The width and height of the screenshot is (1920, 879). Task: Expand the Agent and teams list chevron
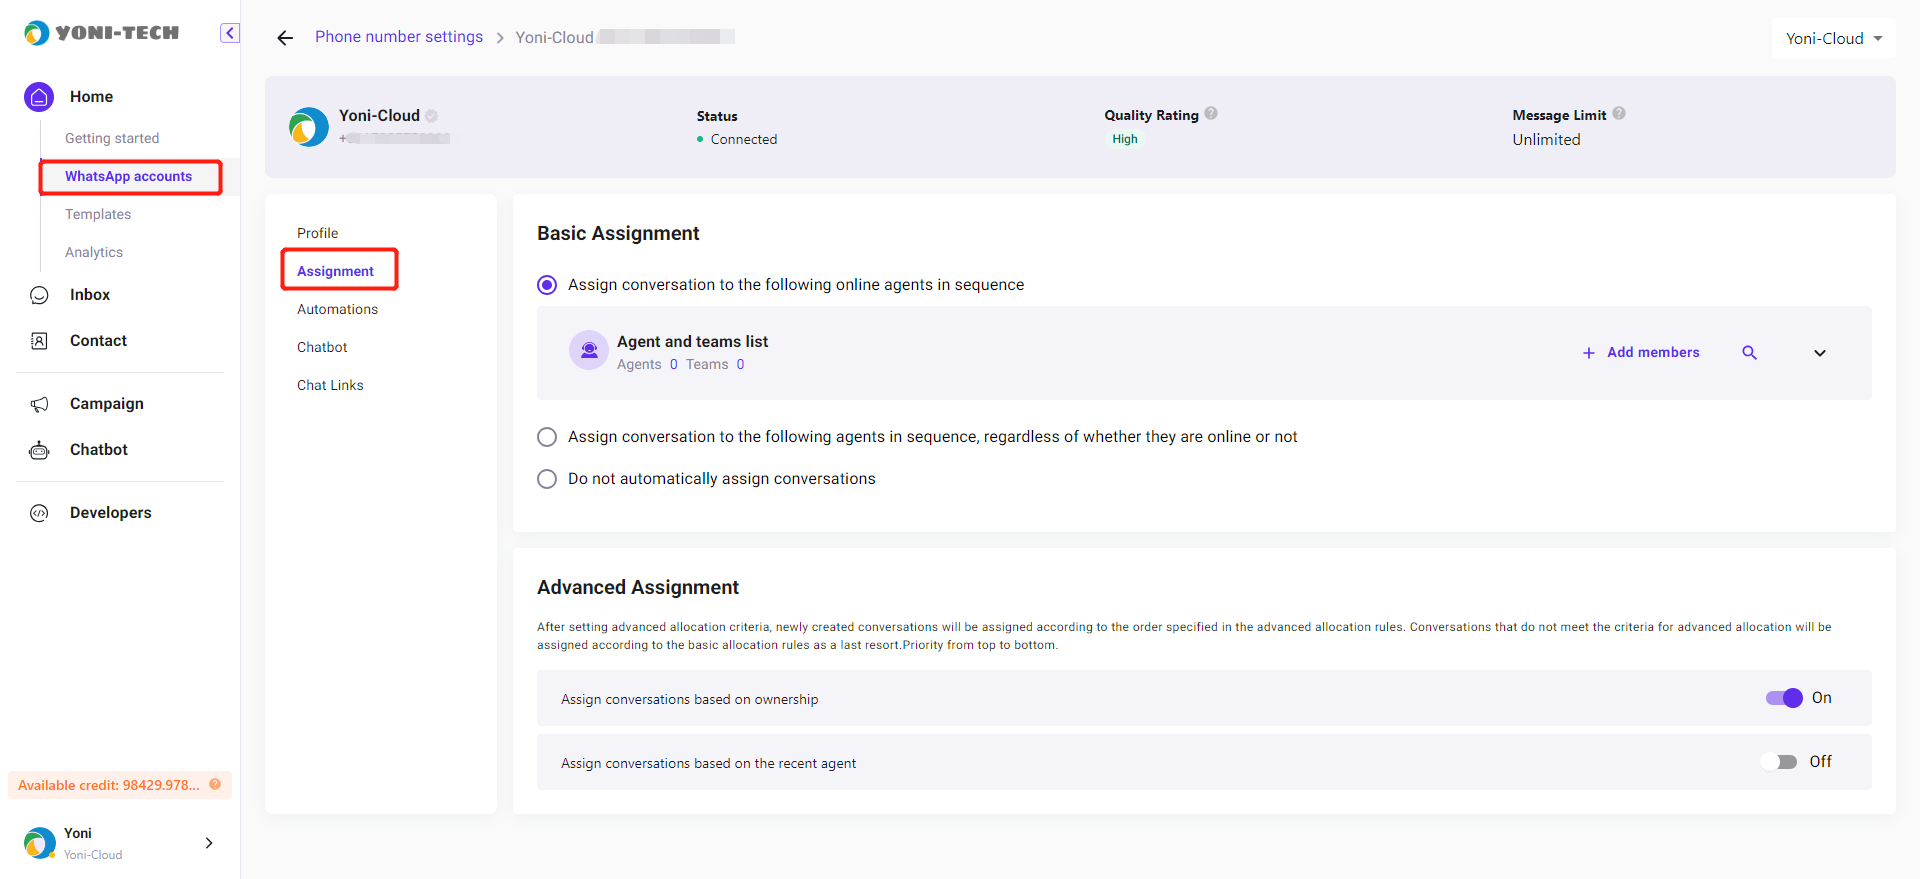coord(1820,353)
